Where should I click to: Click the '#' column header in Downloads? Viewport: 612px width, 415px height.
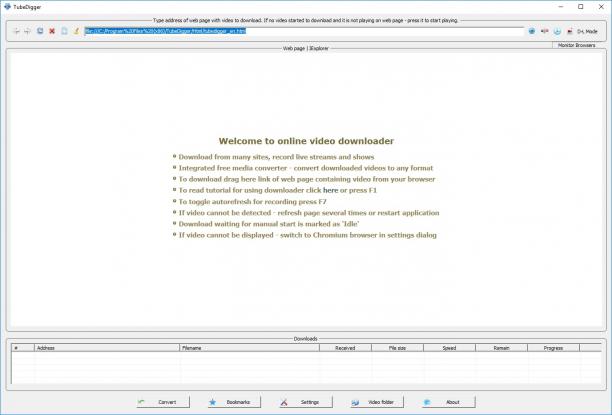pyautogui.click(x=23, y=348)
